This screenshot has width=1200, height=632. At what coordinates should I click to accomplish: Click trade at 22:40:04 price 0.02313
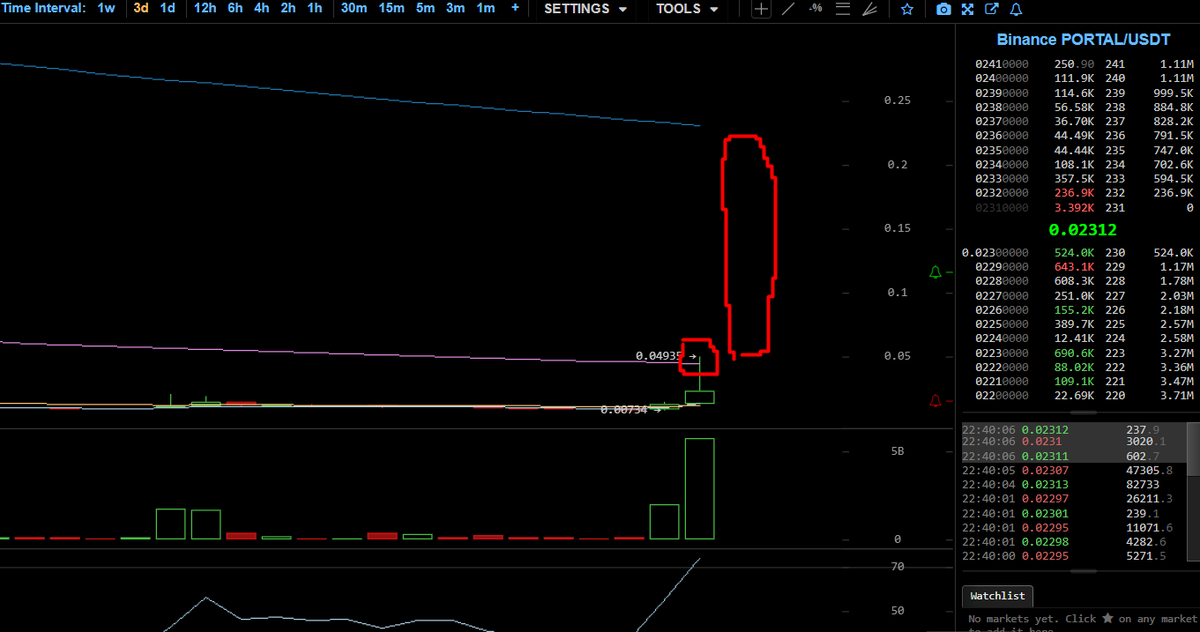[x=1073, y=485]
